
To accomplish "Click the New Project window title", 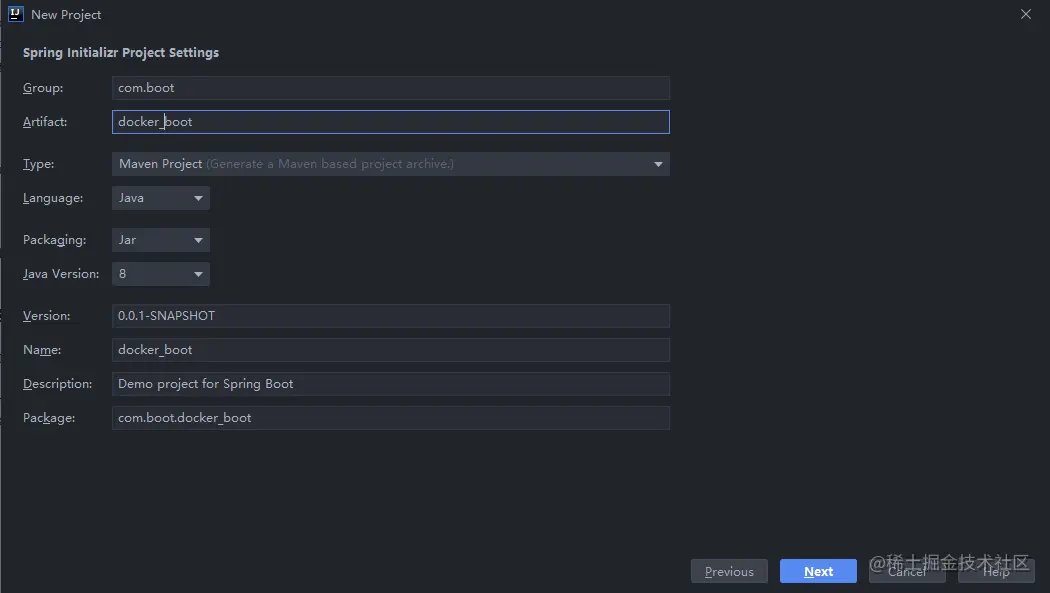I will [x=66, y=15].
